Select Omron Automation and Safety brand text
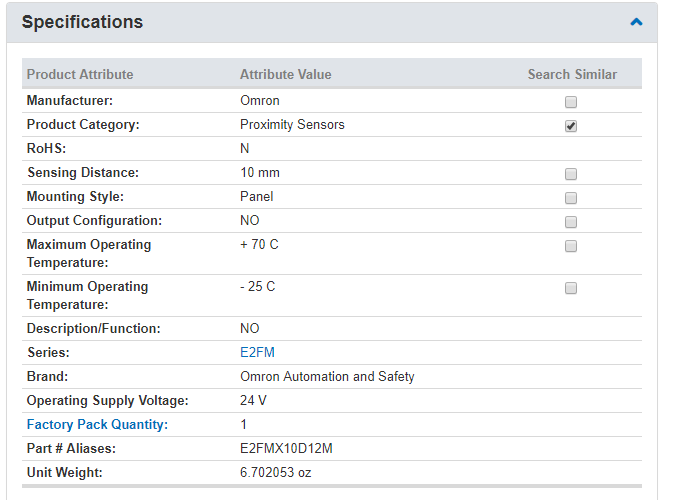Image resolution: width=675 pixels, height=500 pixels. coord(327,376)
